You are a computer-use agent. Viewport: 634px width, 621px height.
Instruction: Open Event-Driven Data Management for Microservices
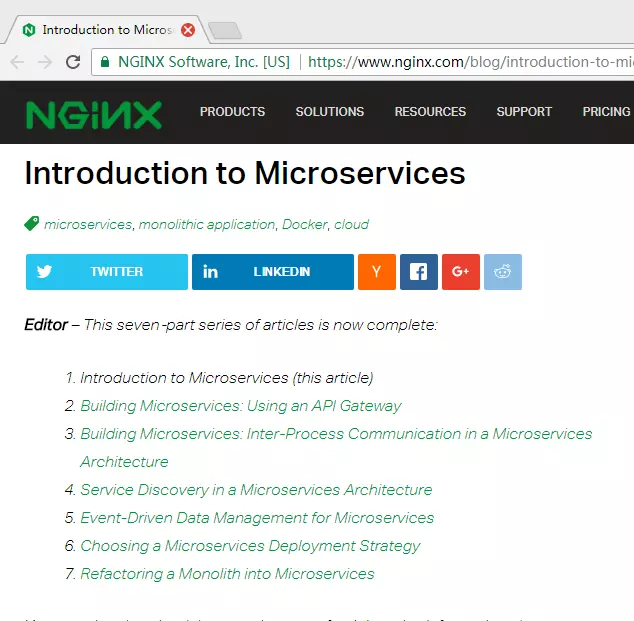point(257,518)
